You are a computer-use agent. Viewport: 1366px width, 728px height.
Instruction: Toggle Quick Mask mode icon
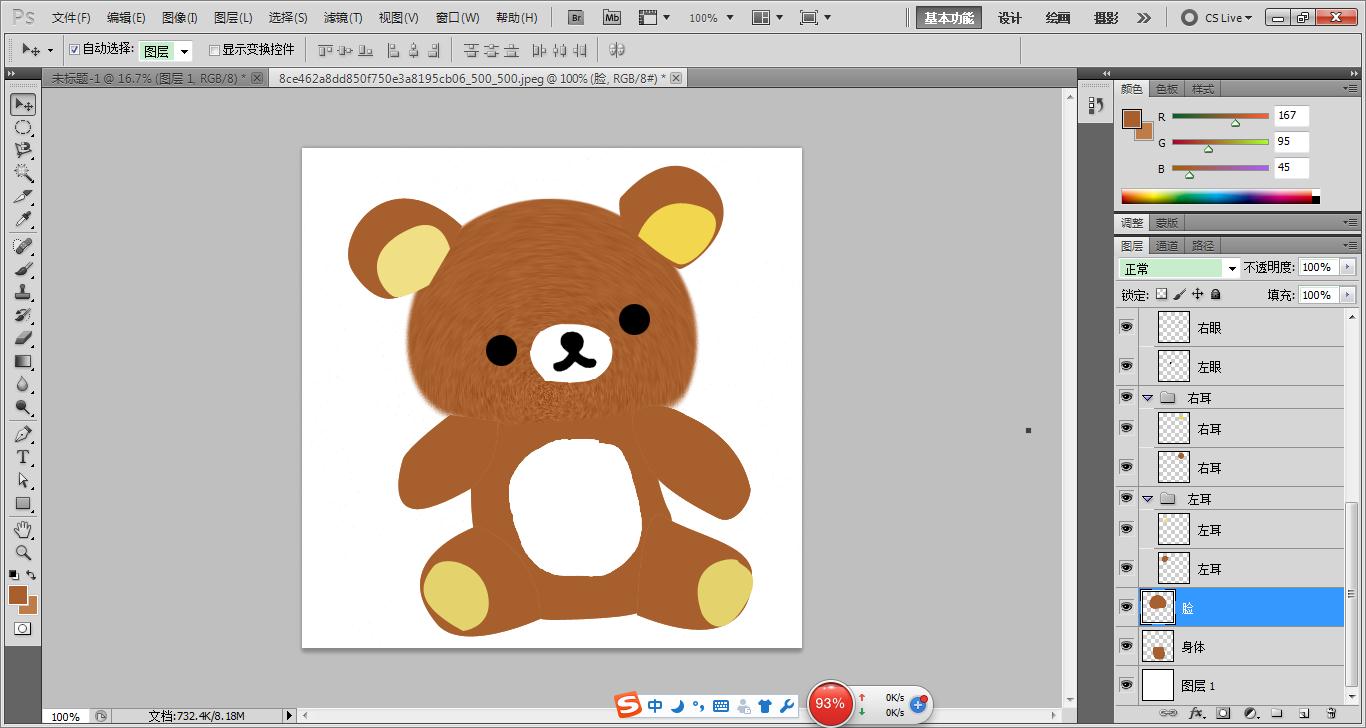[x=22, y=629]
